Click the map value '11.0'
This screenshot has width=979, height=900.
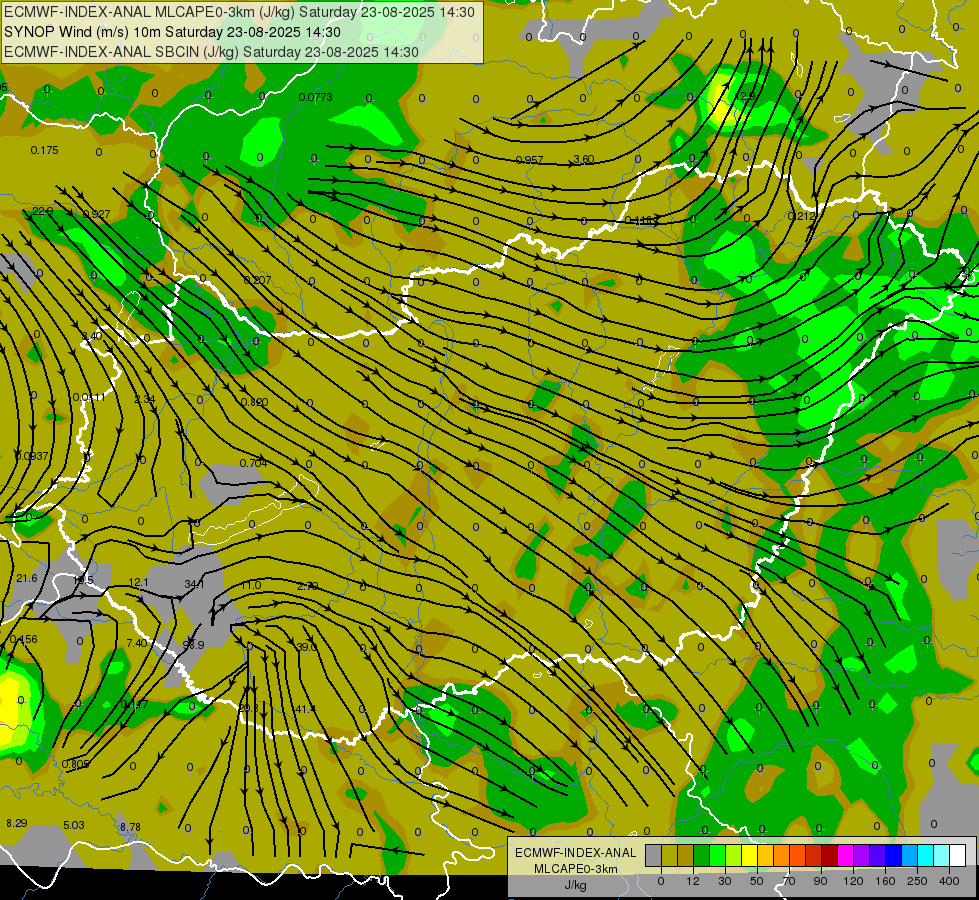tap(251, 586)
